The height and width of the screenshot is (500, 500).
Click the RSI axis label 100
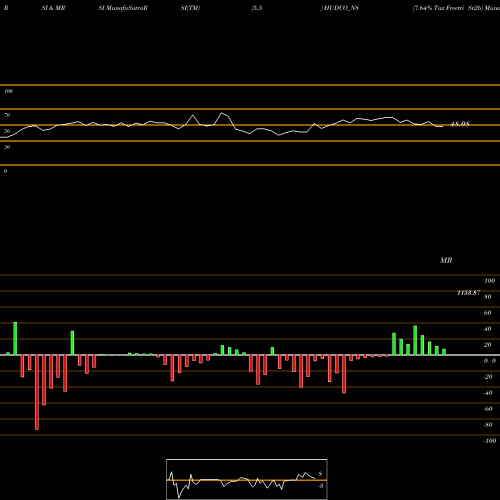click(8, 91)
